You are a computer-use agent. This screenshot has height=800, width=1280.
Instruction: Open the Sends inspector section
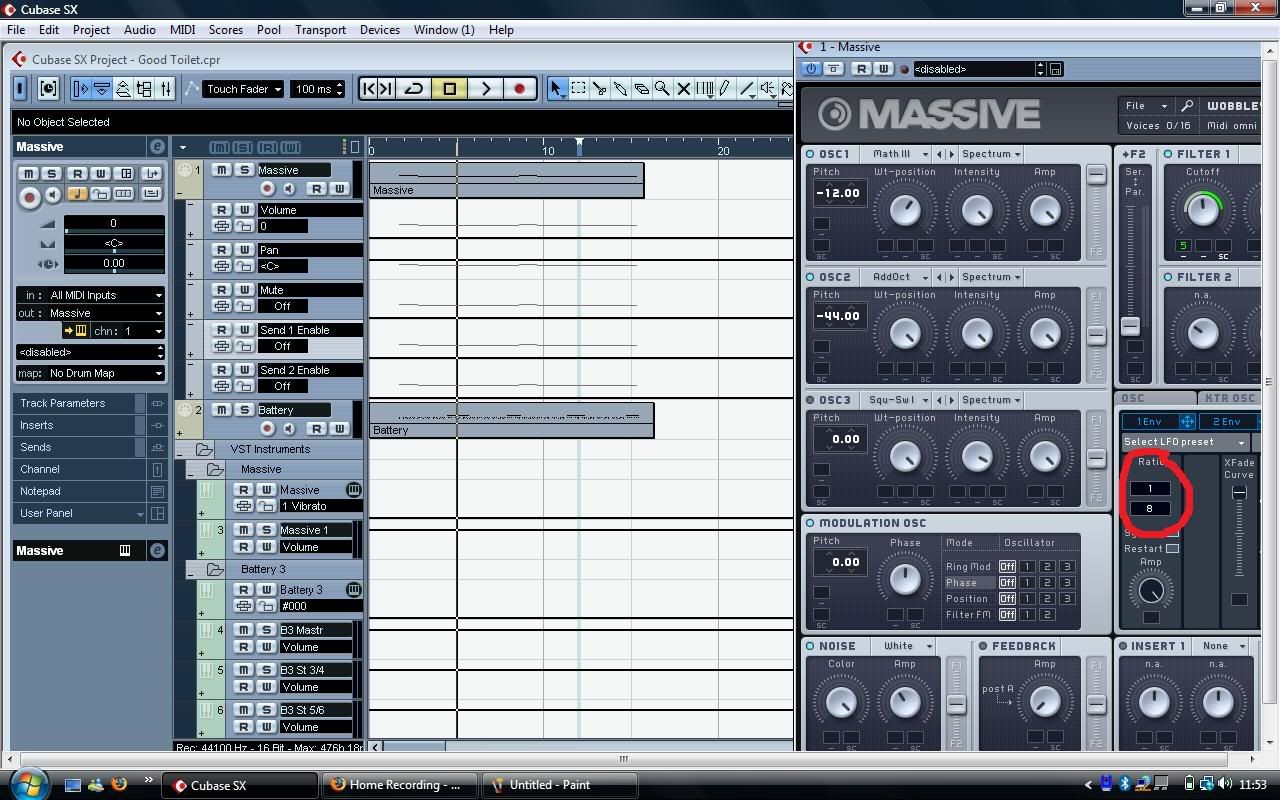[89, 447]
